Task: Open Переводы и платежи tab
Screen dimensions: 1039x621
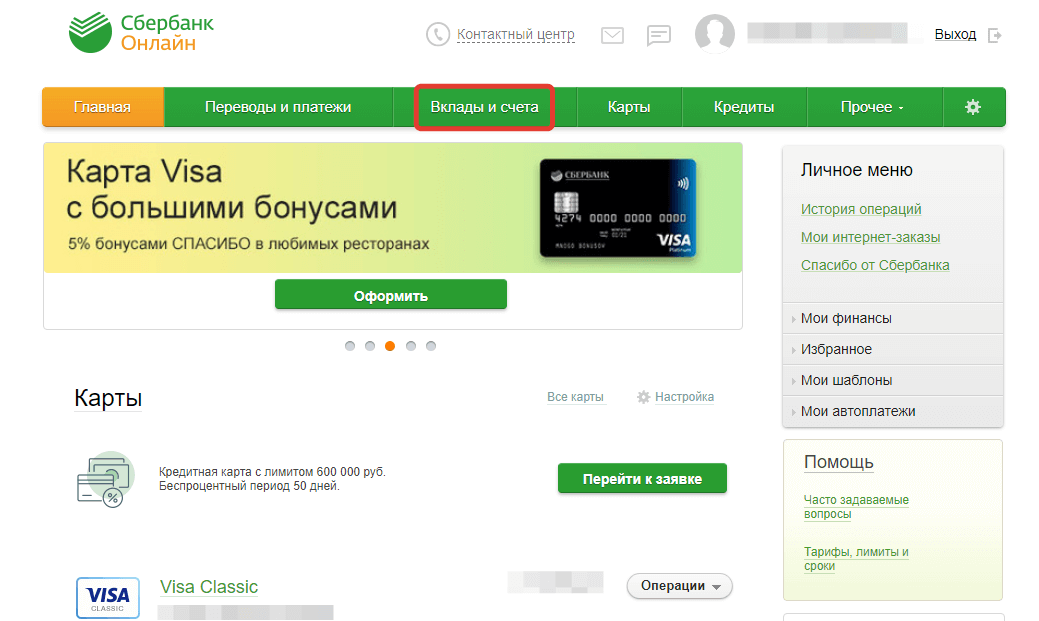Action: point(278,107)
